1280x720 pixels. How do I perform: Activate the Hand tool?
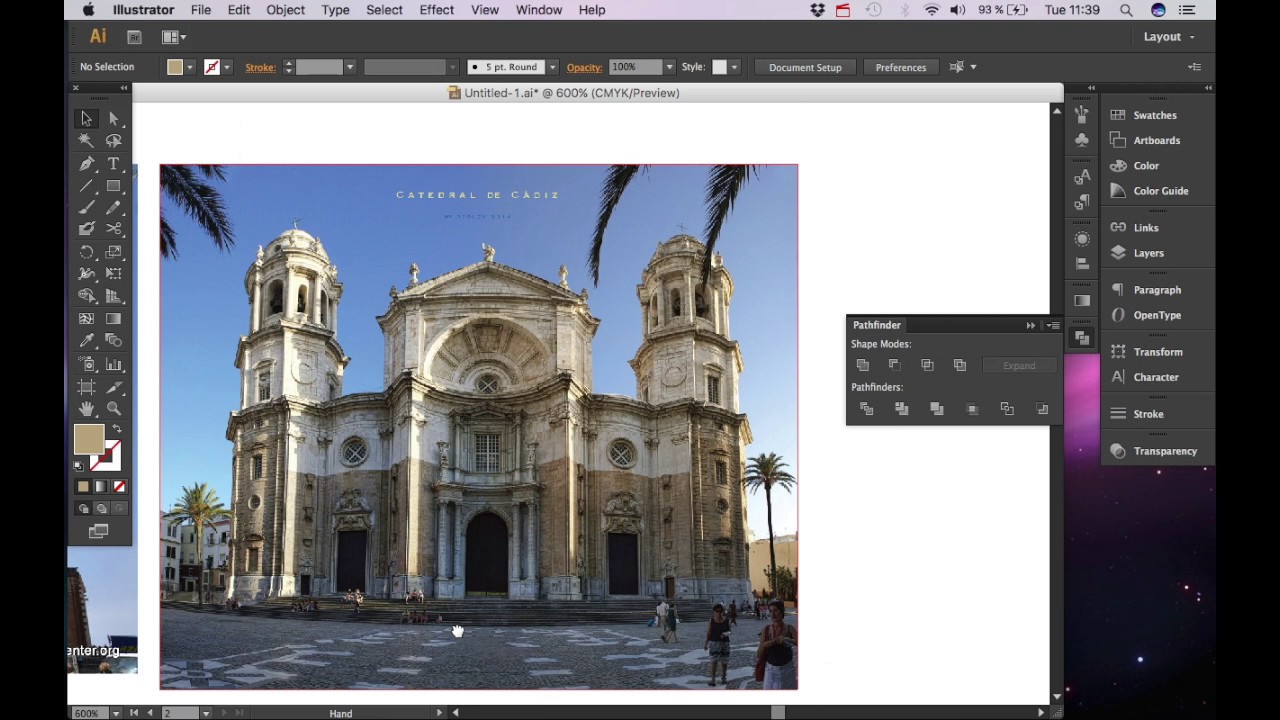tap(87, 409)
